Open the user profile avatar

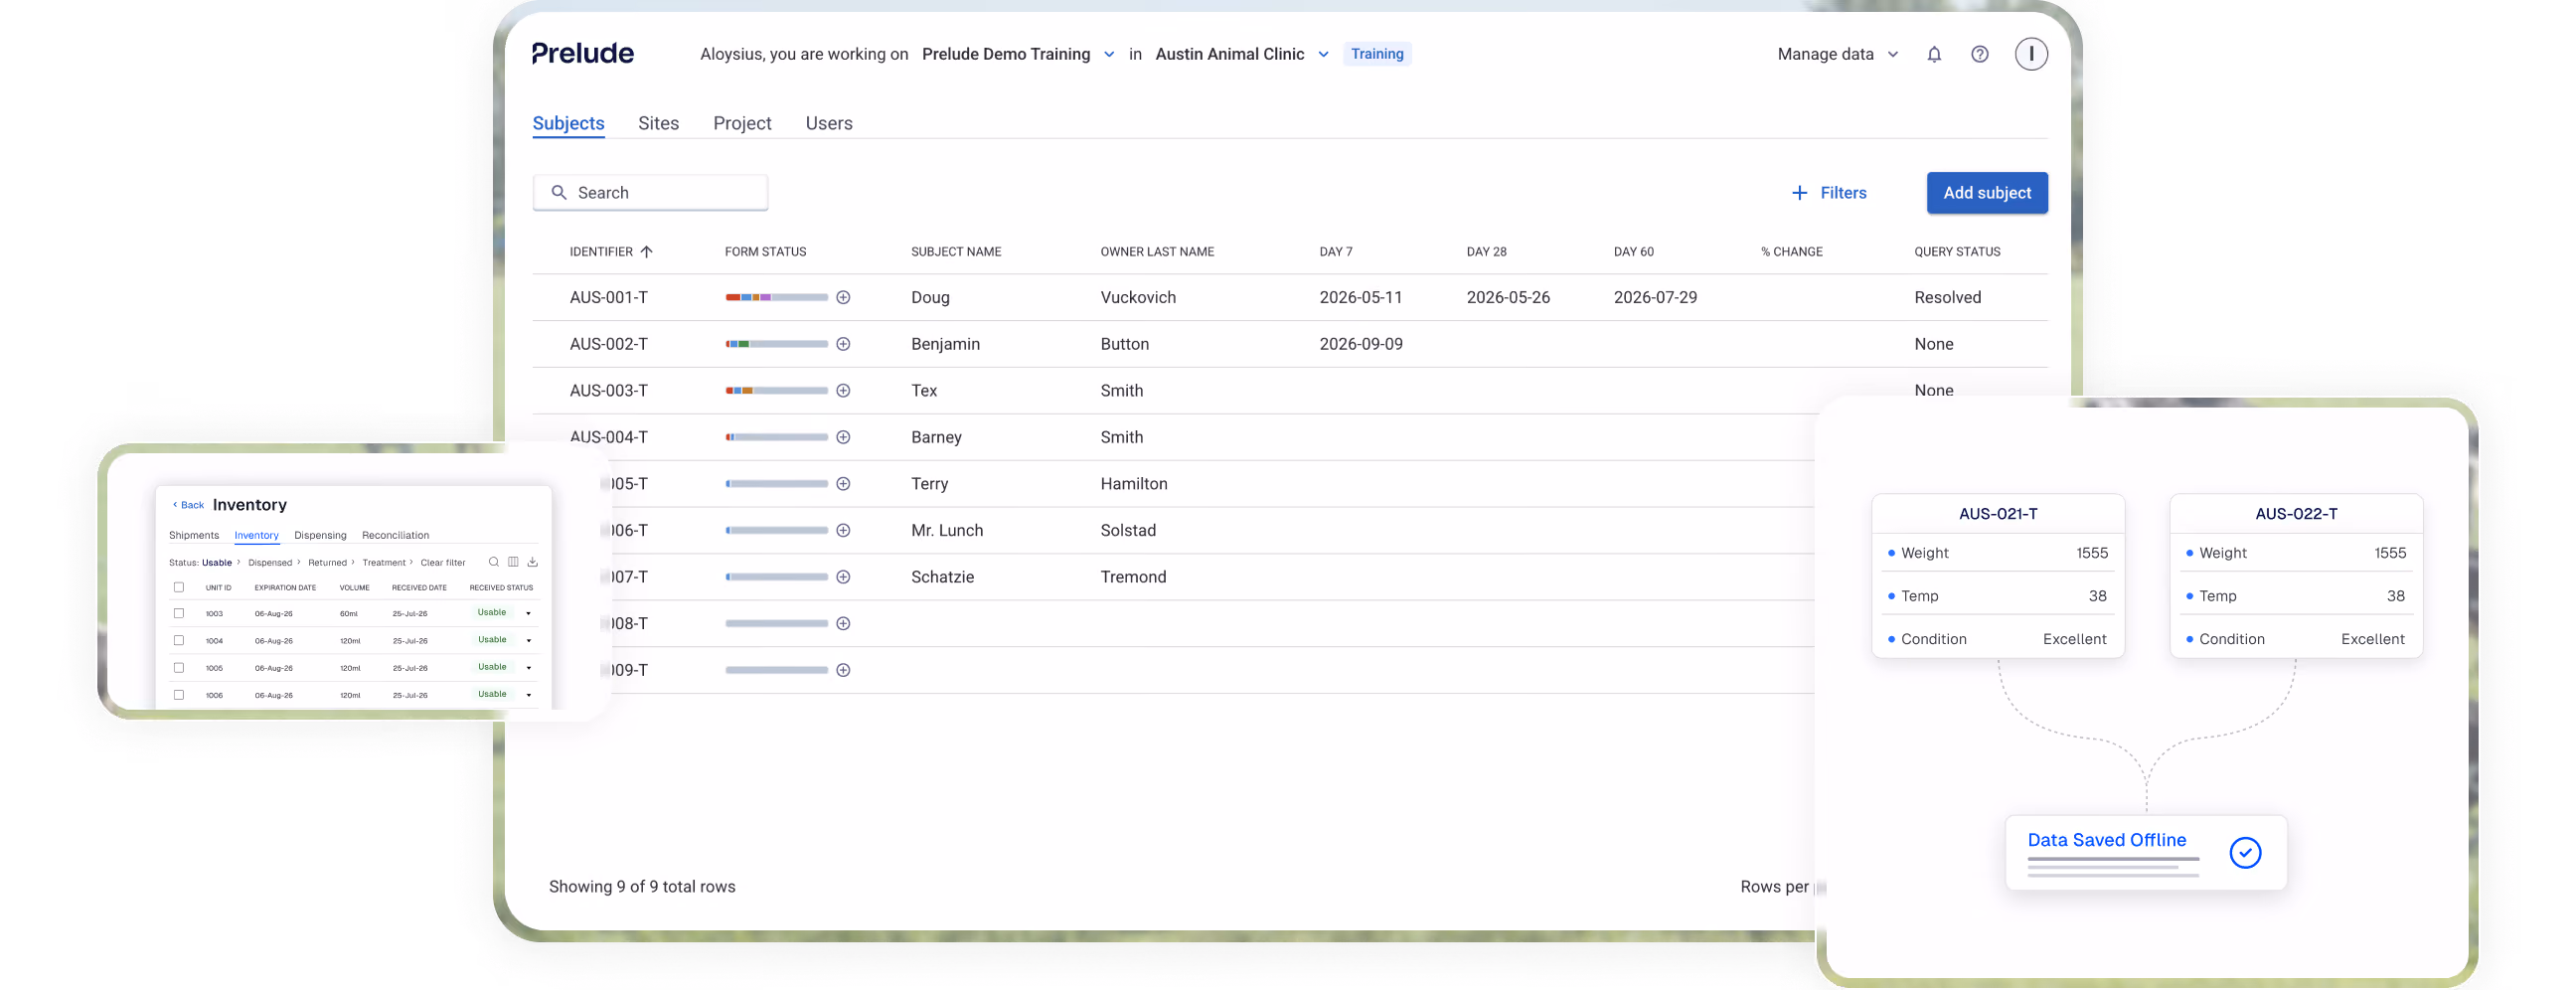pos(2031,54)
